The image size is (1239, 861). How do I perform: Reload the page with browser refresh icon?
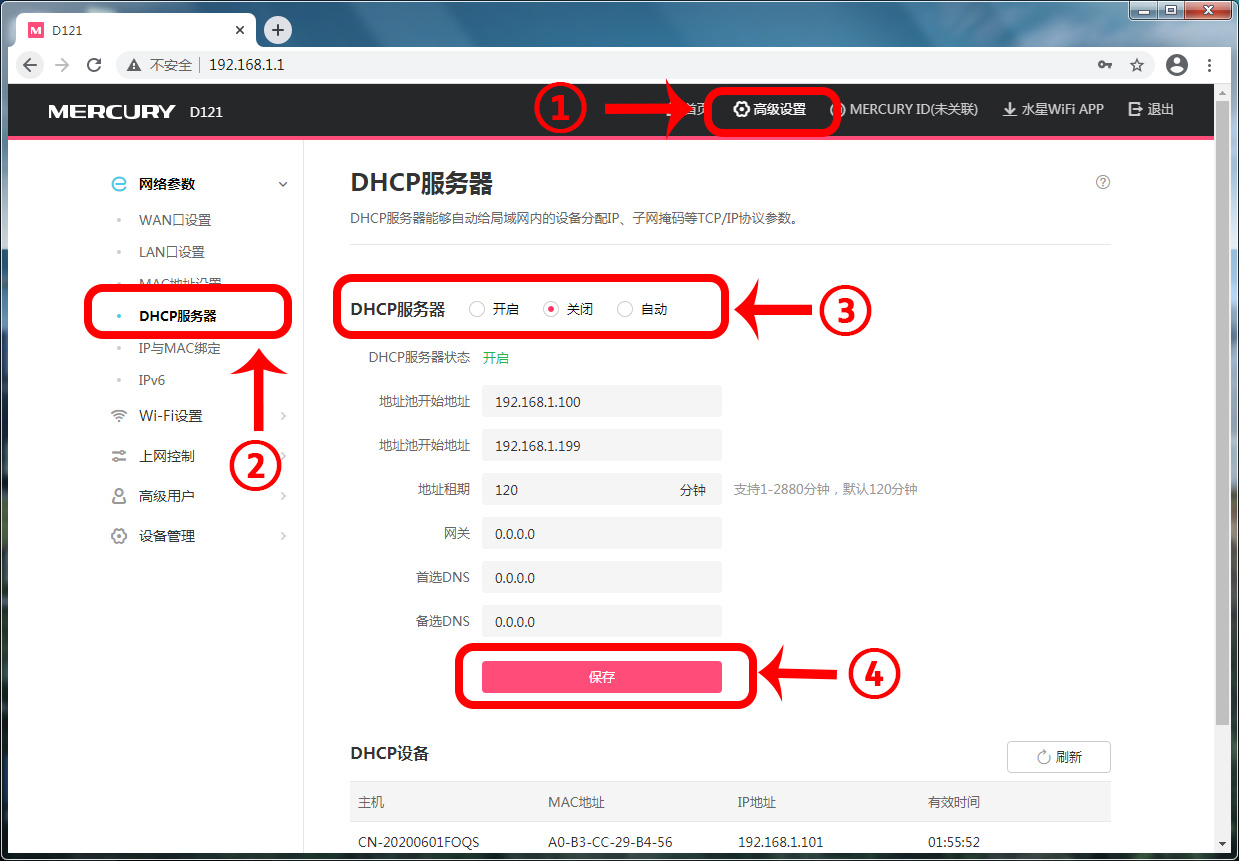coord(94,65)
